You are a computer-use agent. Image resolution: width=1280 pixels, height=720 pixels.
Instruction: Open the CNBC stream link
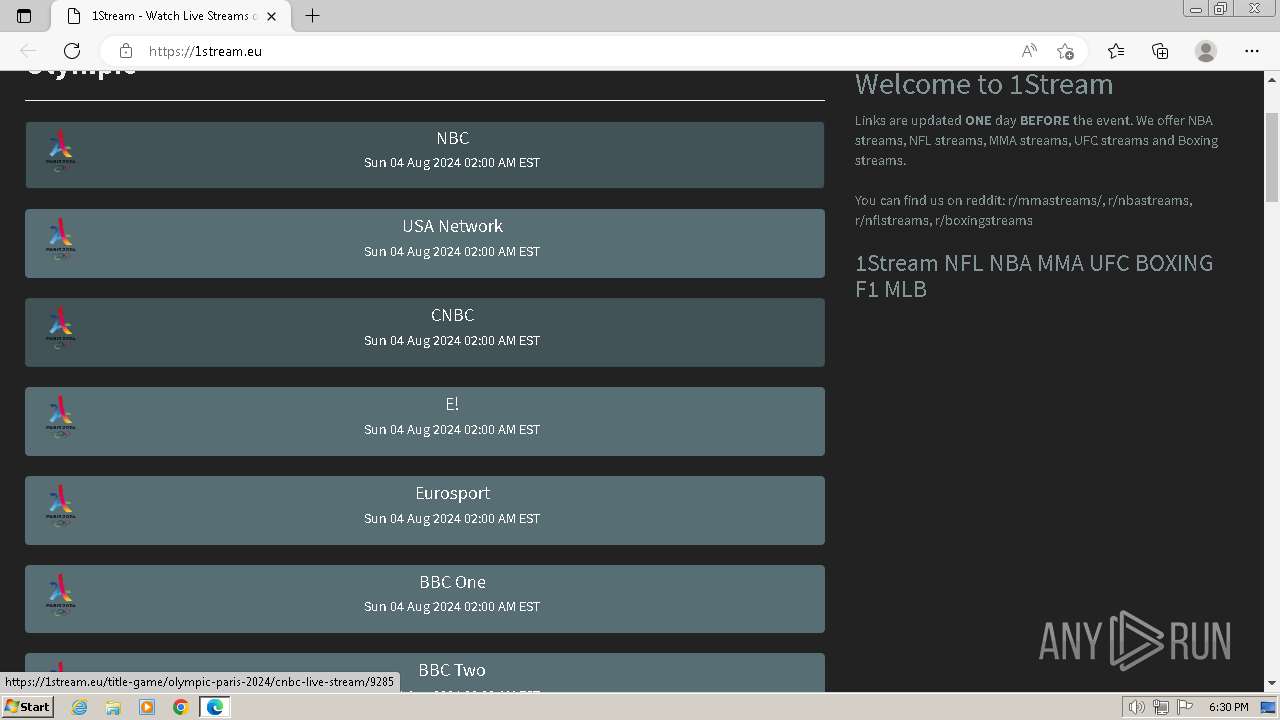425,332
